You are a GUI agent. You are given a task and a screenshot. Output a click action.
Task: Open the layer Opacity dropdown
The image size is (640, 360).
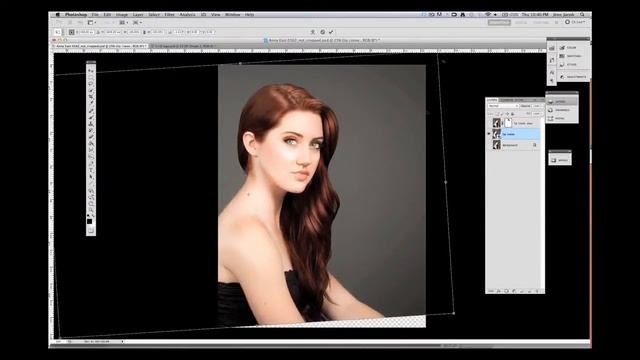536,106
